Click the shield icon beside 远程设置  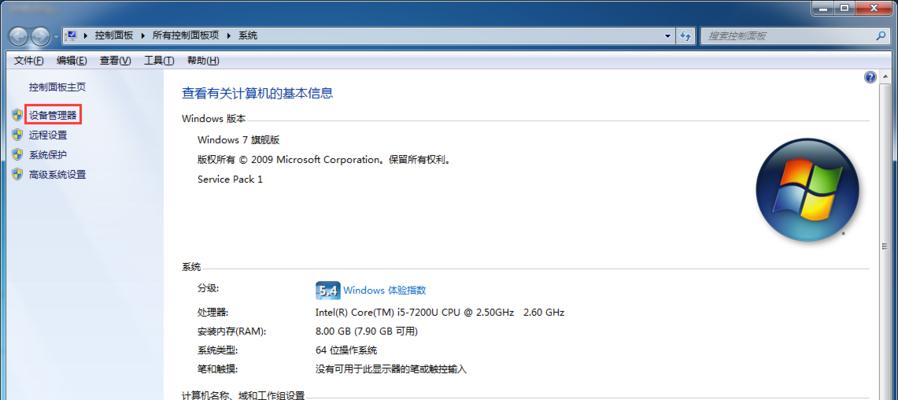(x=17, y=135)
